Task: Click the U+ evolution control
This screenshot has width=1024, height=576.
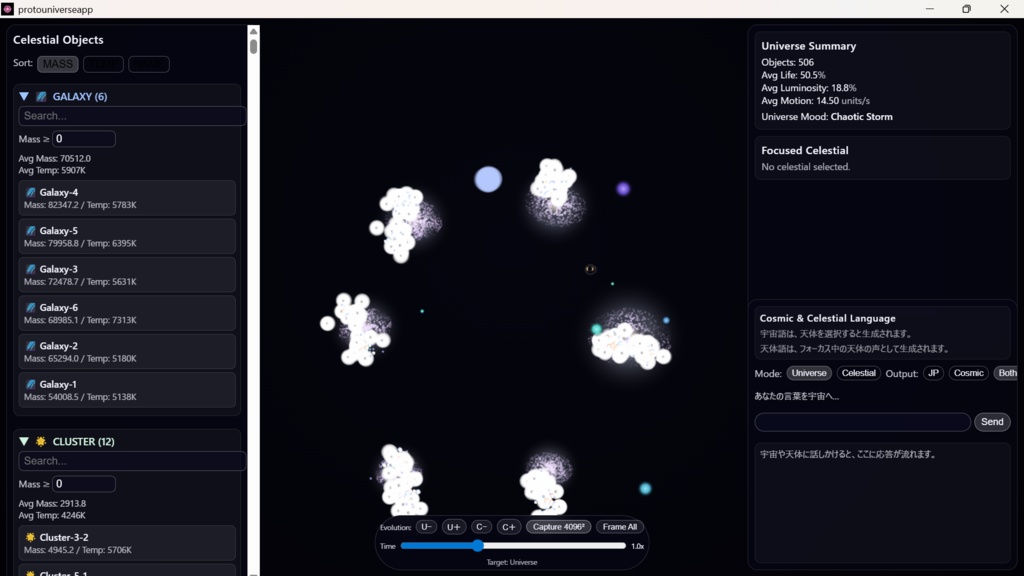Action: tap(453, 526)
